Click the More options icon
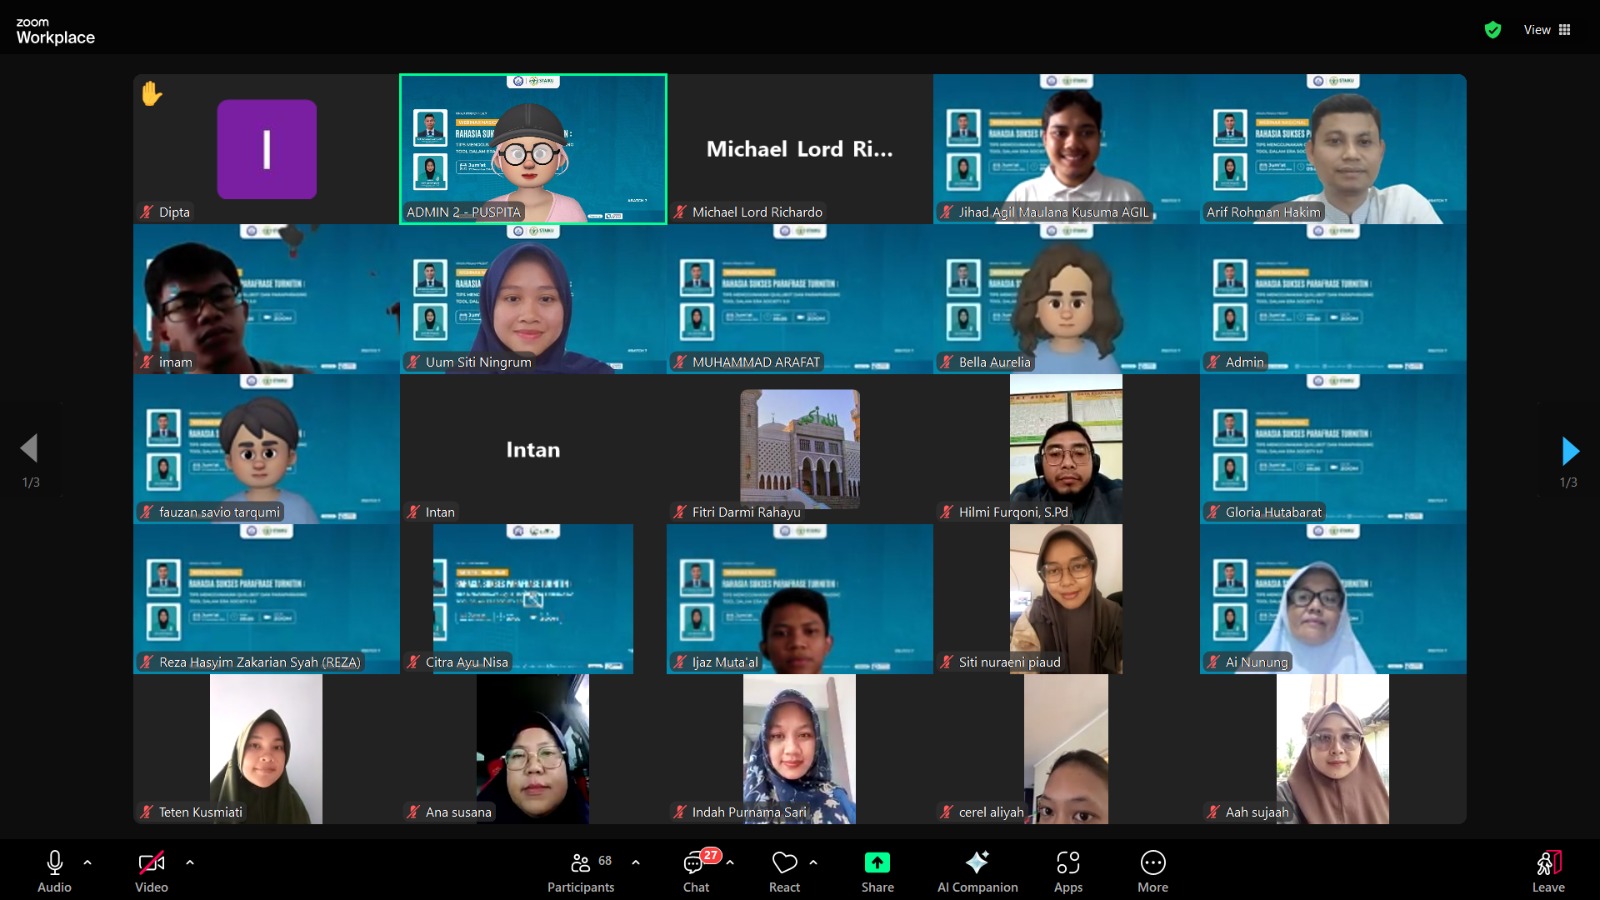Screen dimensions: 1600x900 point(1152,863)
